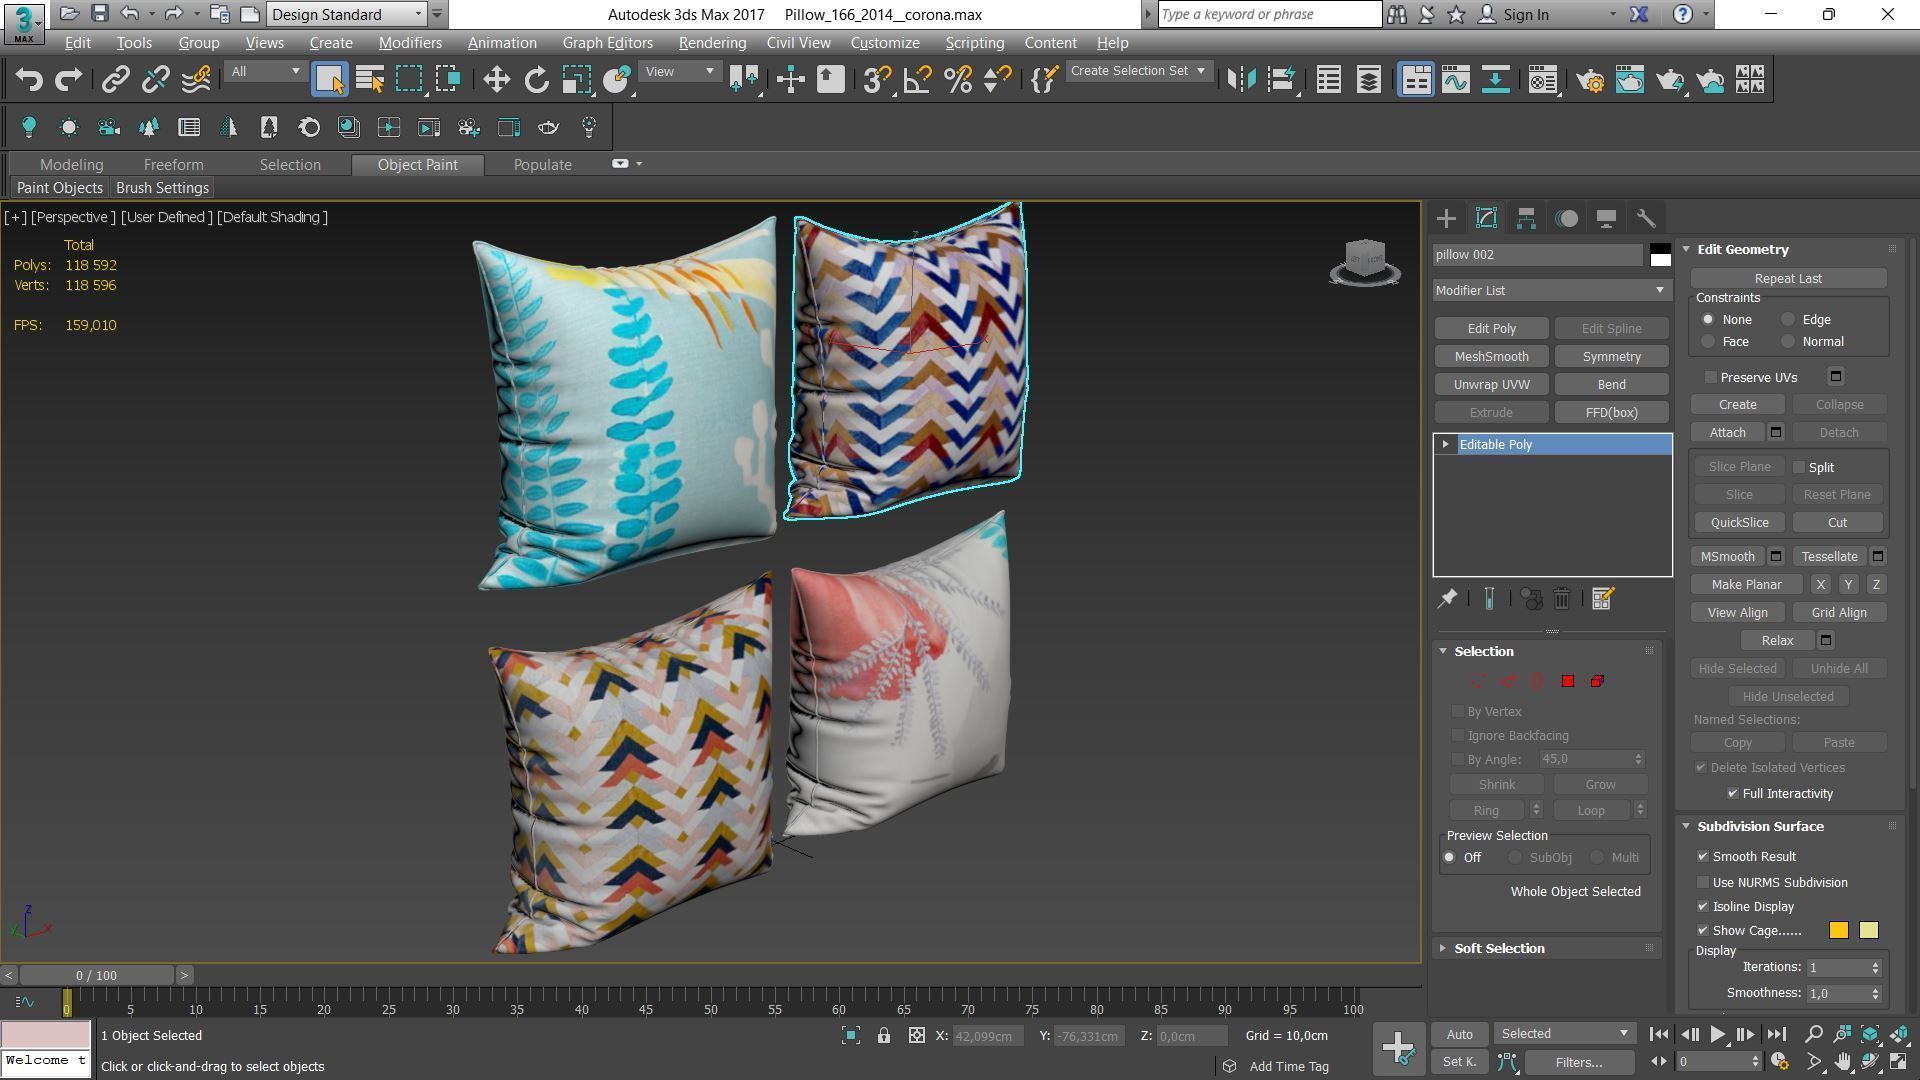Click the Attach button
The height and width of the screenshot is (1080, 1920).
point(1727,432)
